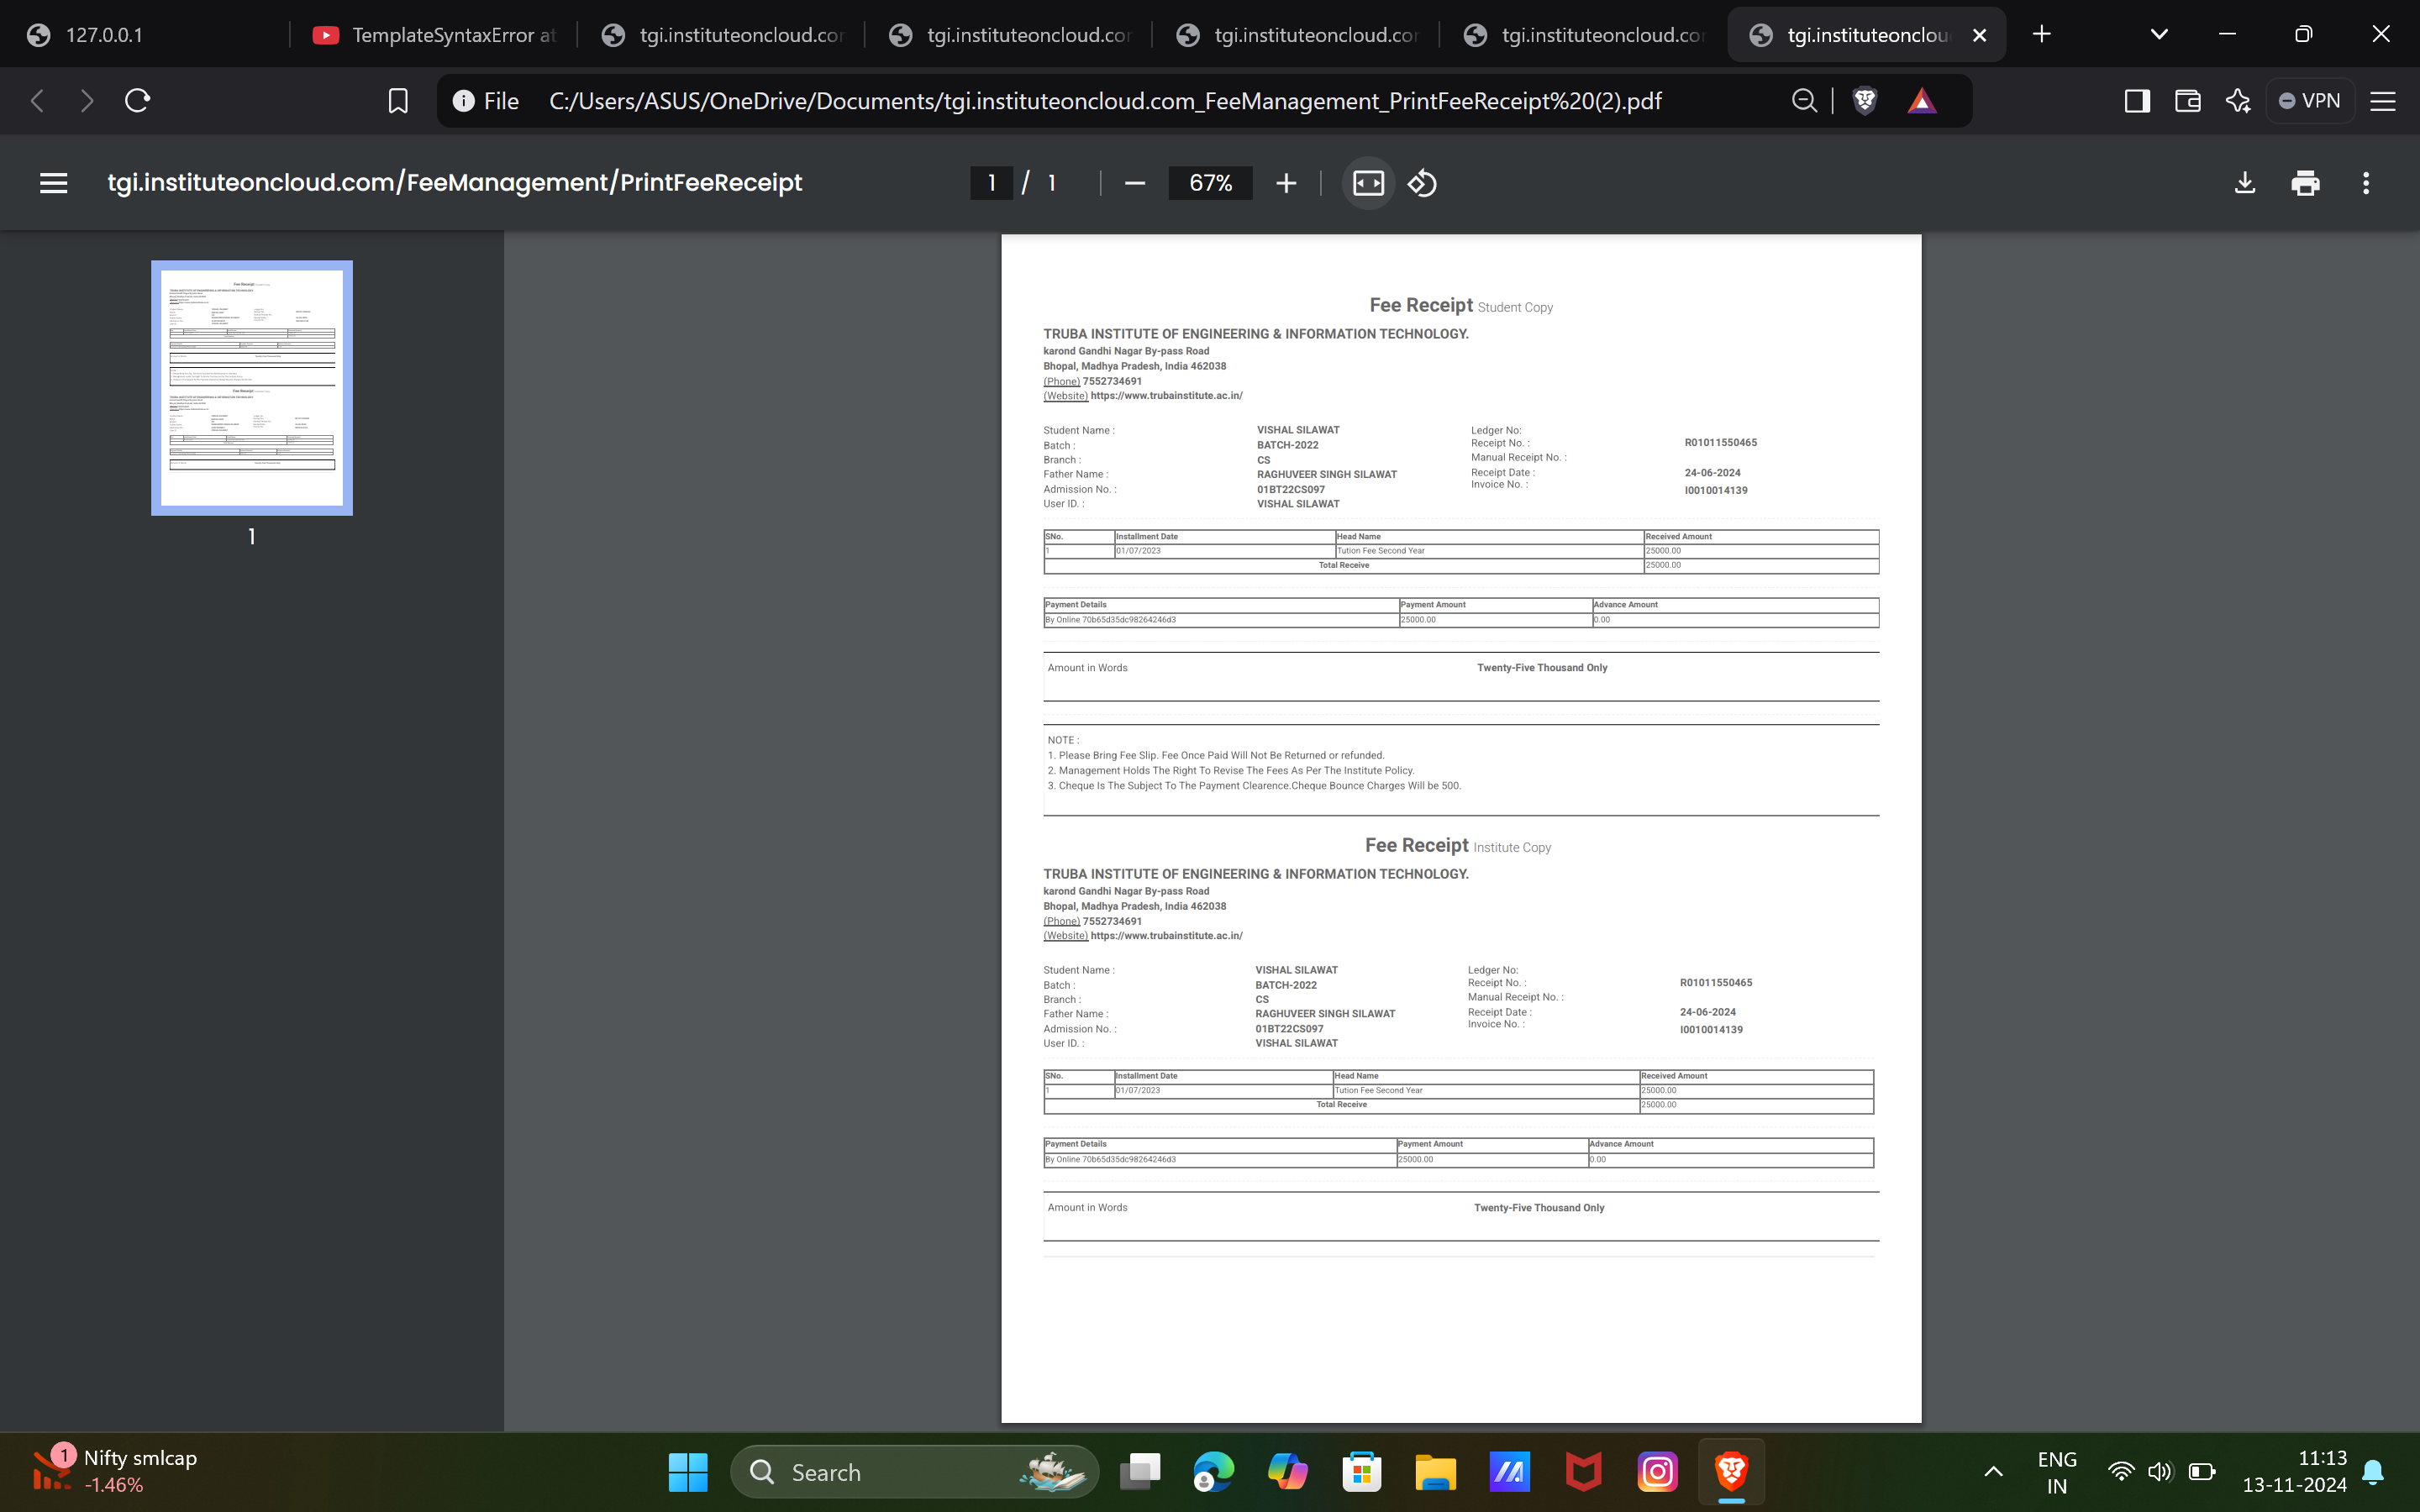The height and width of the screenshot is (1512, 2420).
Task: Open Brave Wallet icon
Action: click(x=2187, y=101)
